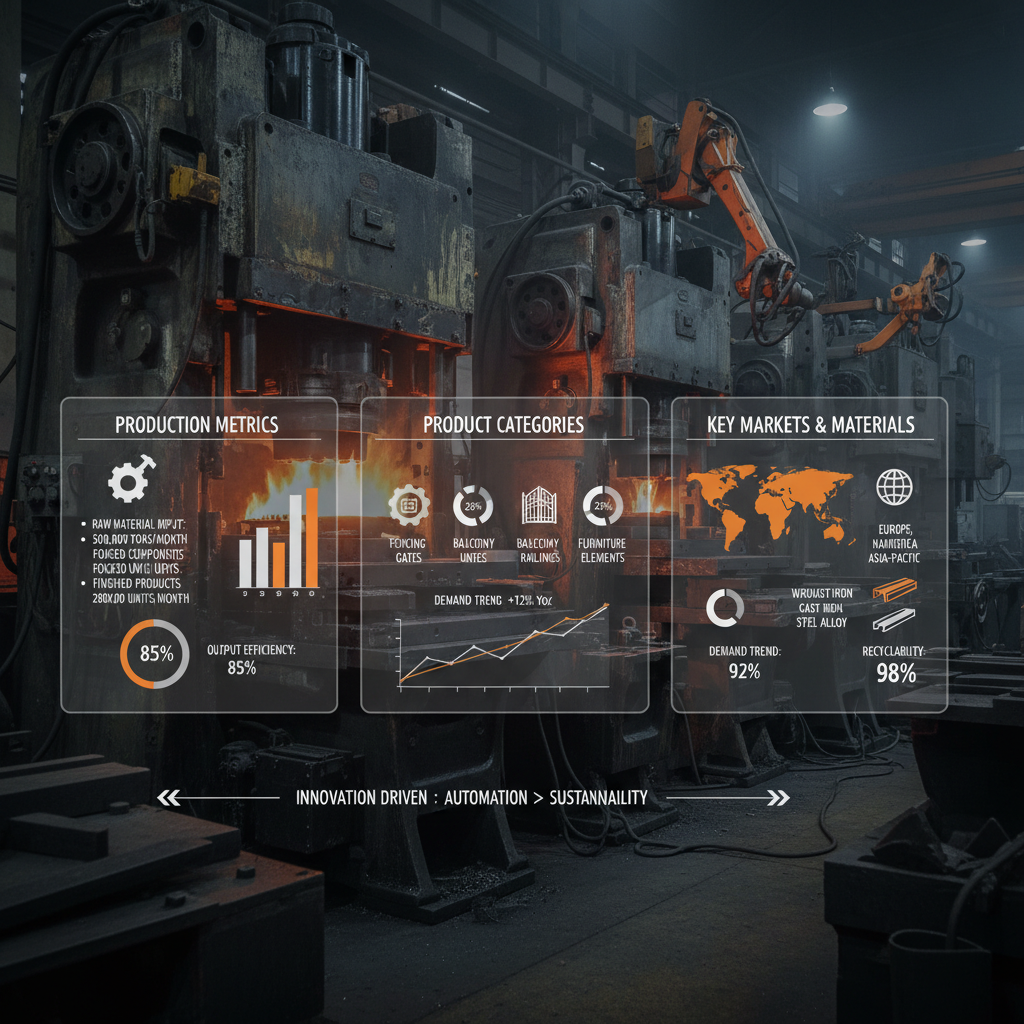Select the Forging Gates gear icon
The image size is (1024, 1024).
(407, 506)
